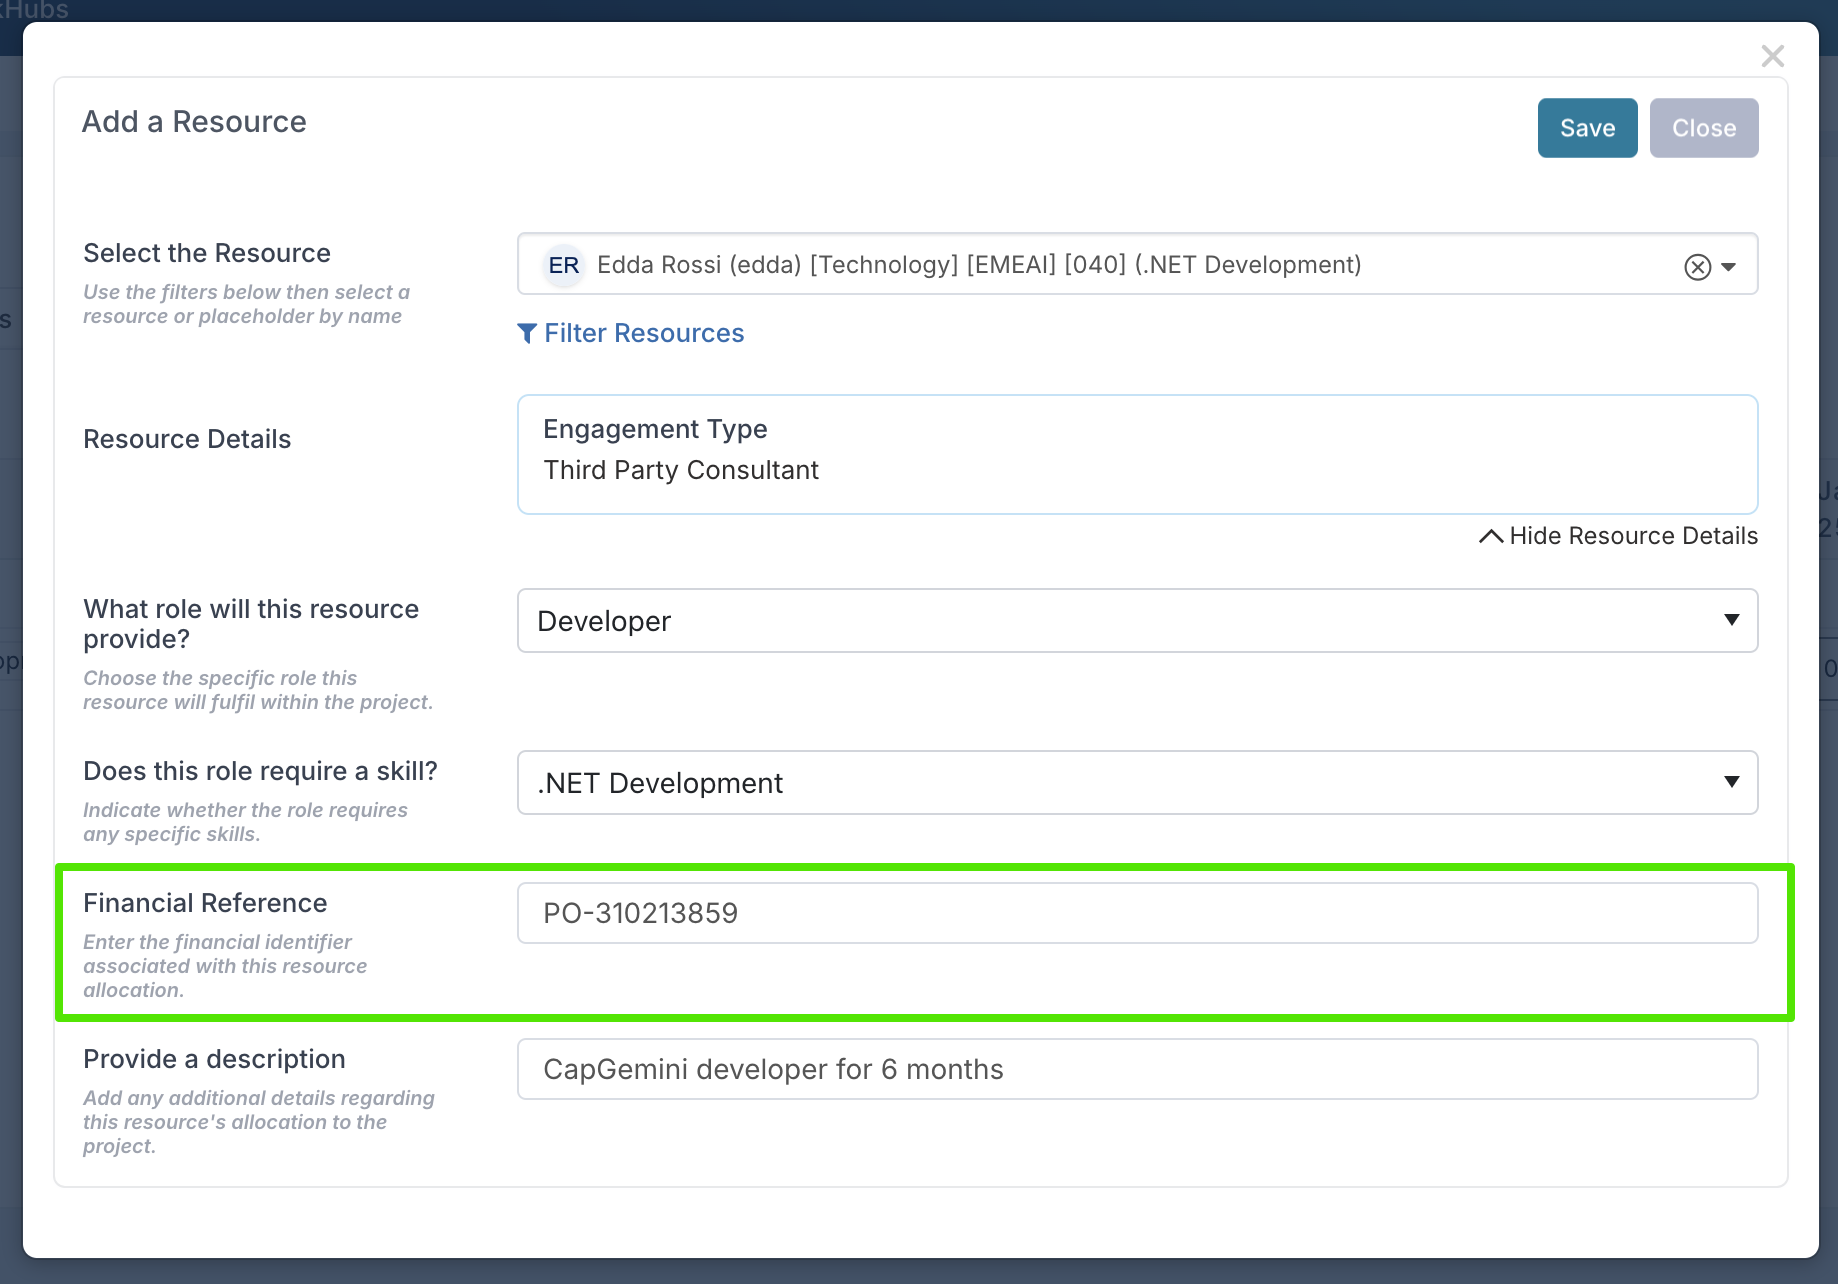The image size is (1838, 1284).
Task: Click the chevron-up icon beside Hide Resource Details
Action: point(1490,536)
